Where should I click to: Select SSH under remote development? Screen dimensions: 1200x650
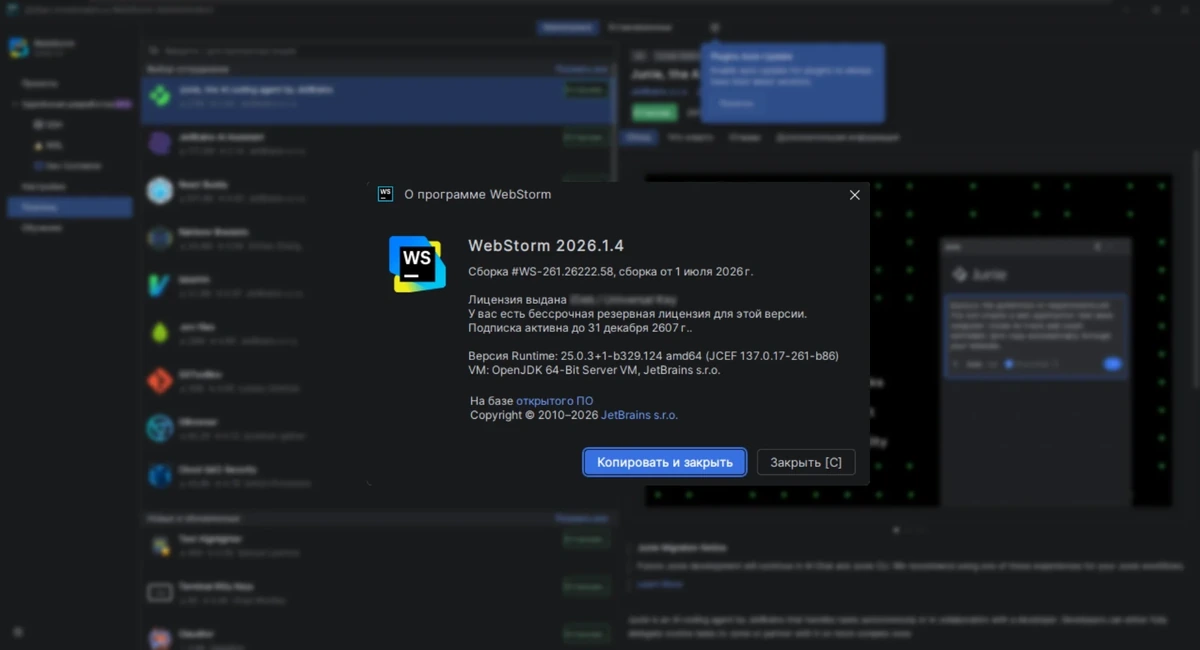point(48,125)
